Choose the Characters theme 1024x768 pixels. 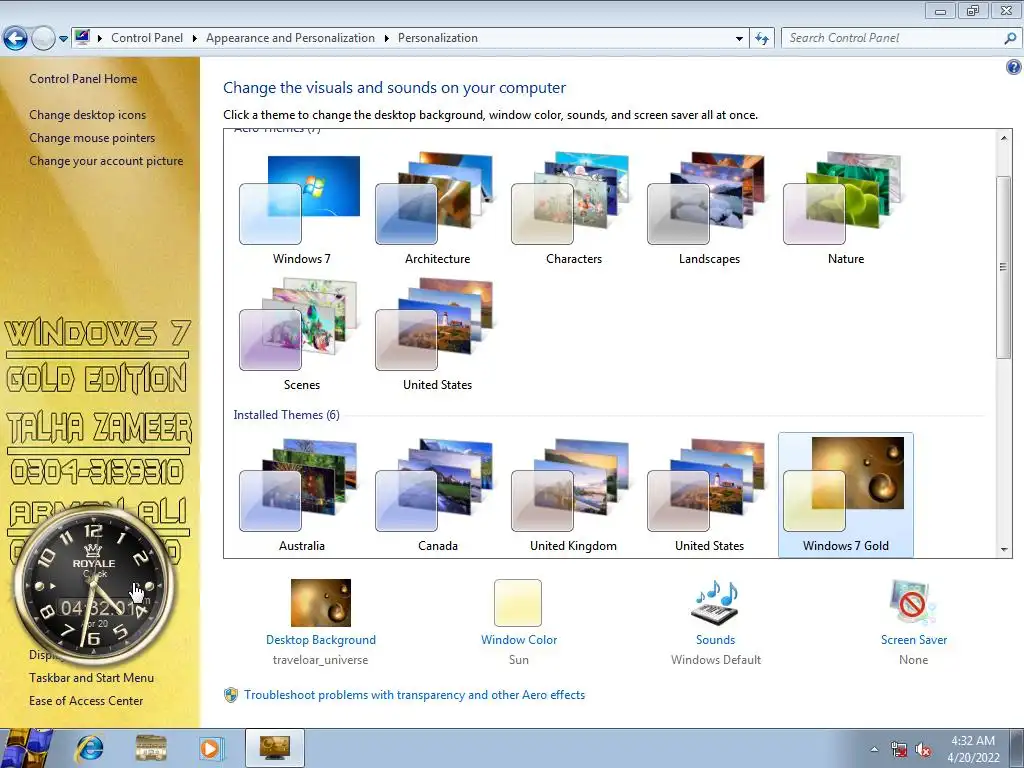click(573, 209)
